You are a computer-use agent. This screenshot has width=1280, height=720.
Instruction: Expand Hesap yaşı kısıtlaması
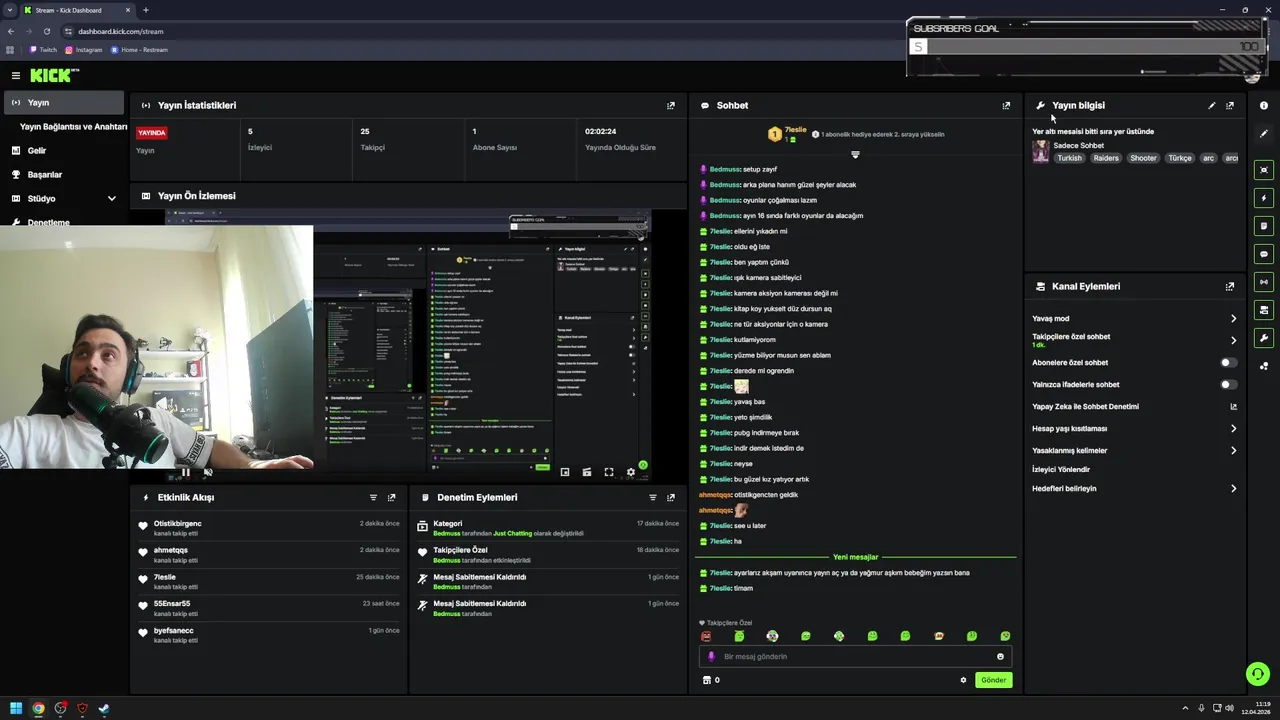[1233, 429]
